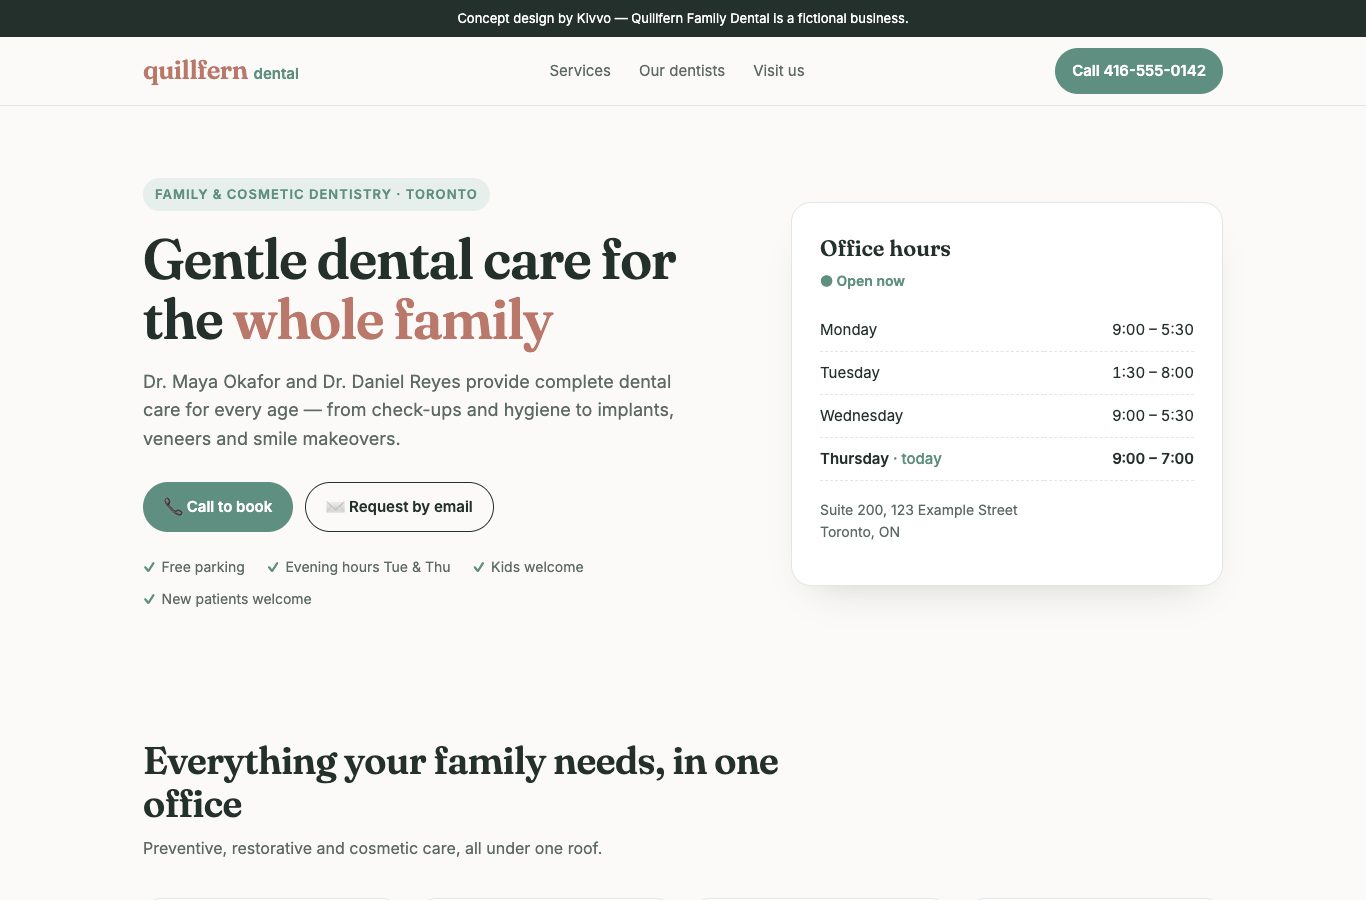1366x900 pixels.
Task: Click the checkmark beside Evening hours Tue & Thu
Action: [273, 567]
